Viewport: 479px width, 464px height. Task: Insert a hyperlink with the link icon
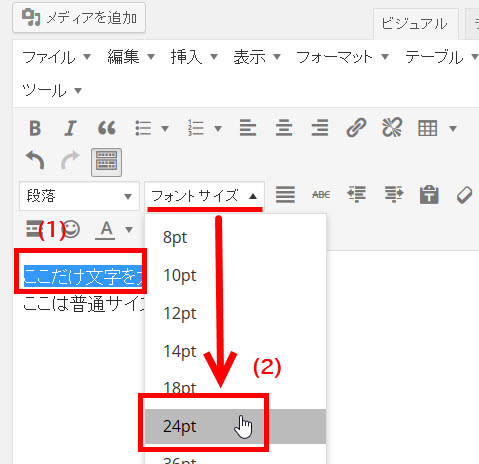pos(356,128)
